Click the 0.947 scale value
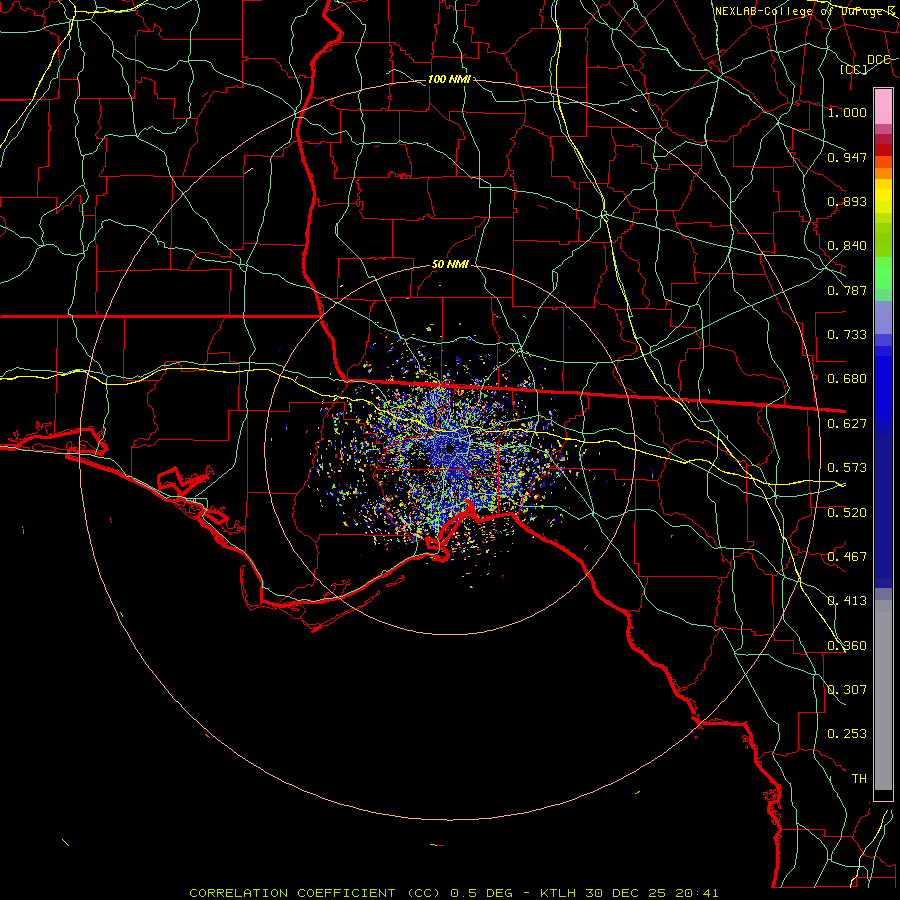The width and height of the screenshot is (900, 900). [x=847, y=157]
